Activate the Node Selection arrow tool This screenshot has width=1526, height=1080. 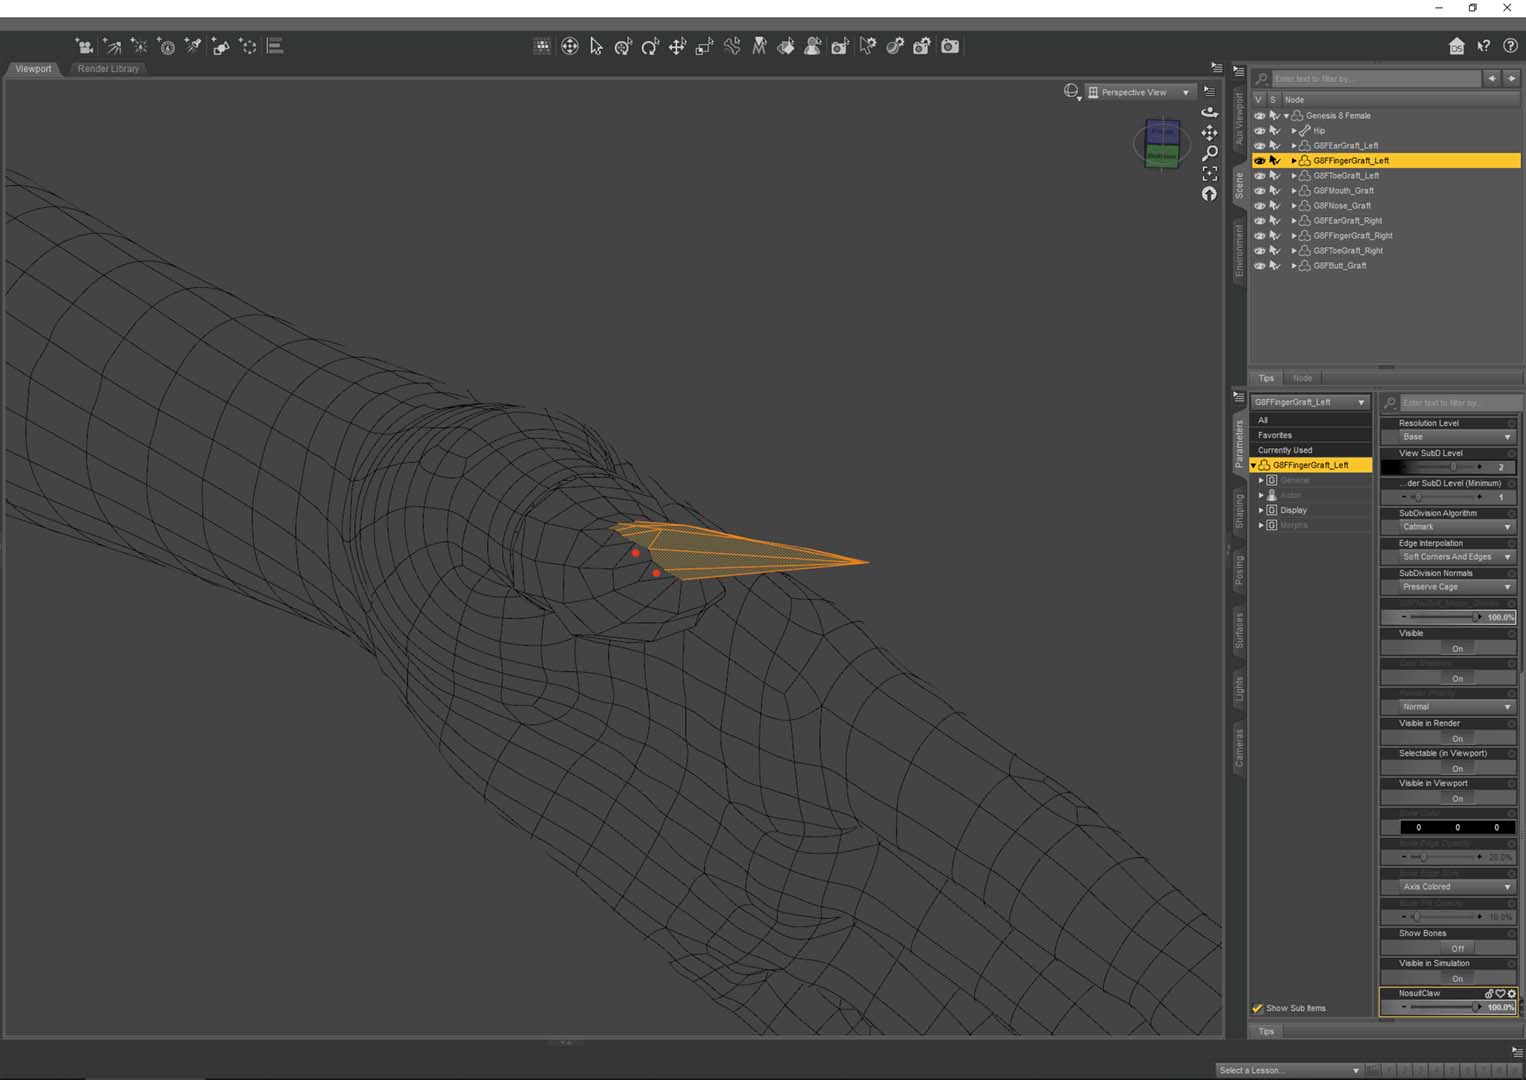596,46
